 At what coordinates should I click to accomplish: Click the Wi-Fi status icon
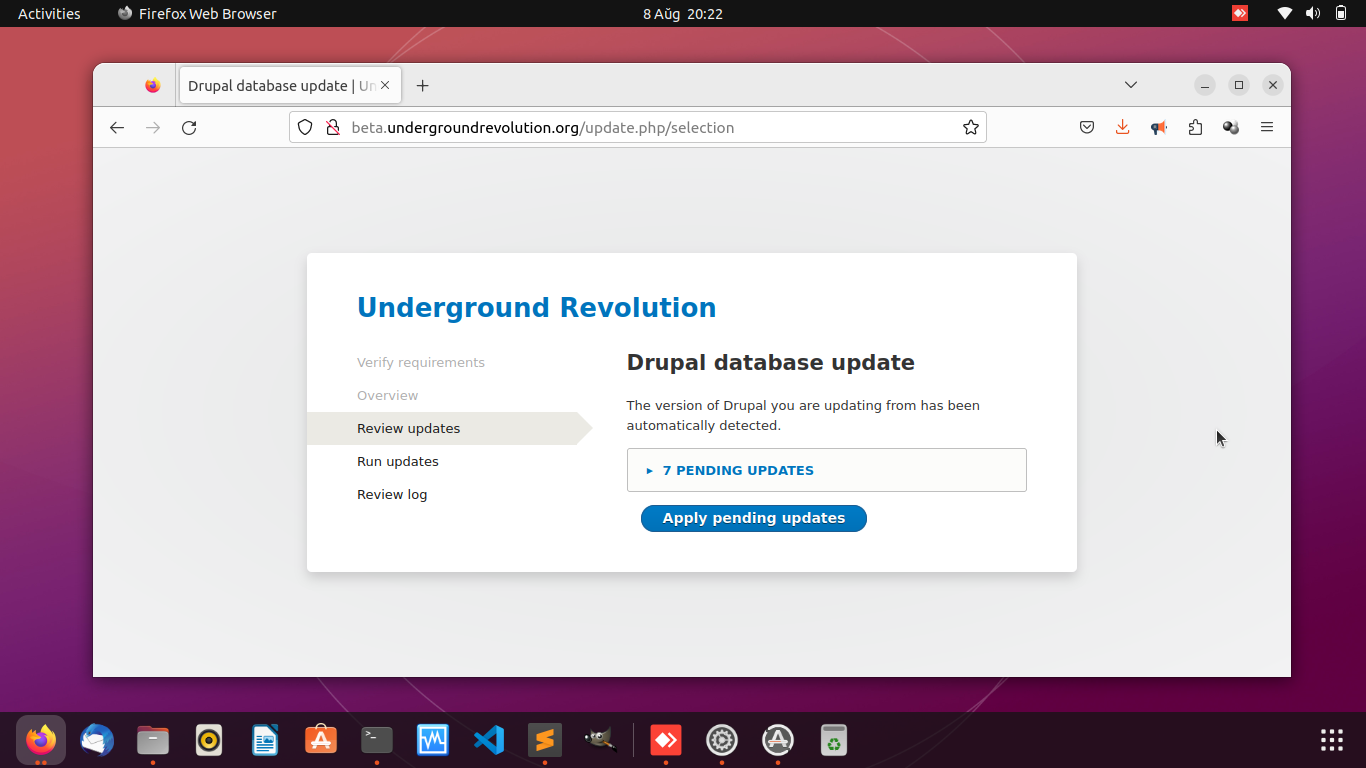[x=1285, y=14]
